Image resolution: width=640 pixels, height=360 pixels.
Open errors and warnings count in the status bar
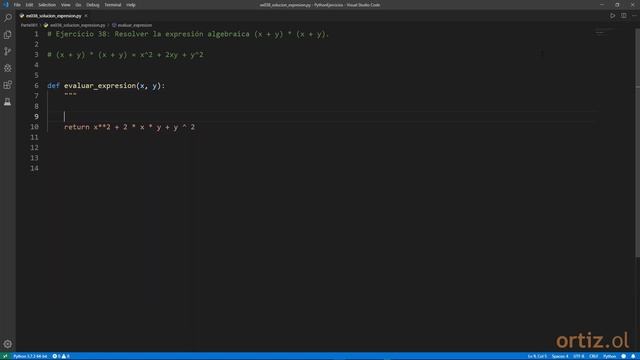pyautogui.click(x=61, y=356)
